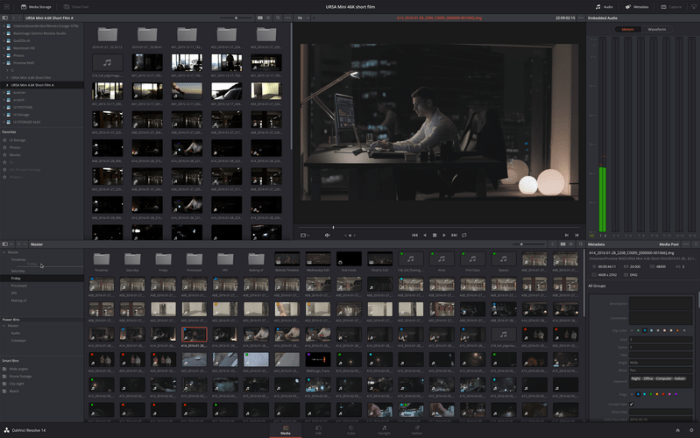Click the Mark In button in the viewer
Viewport: 700px width, 438px height.
click(x=567, y=235)
